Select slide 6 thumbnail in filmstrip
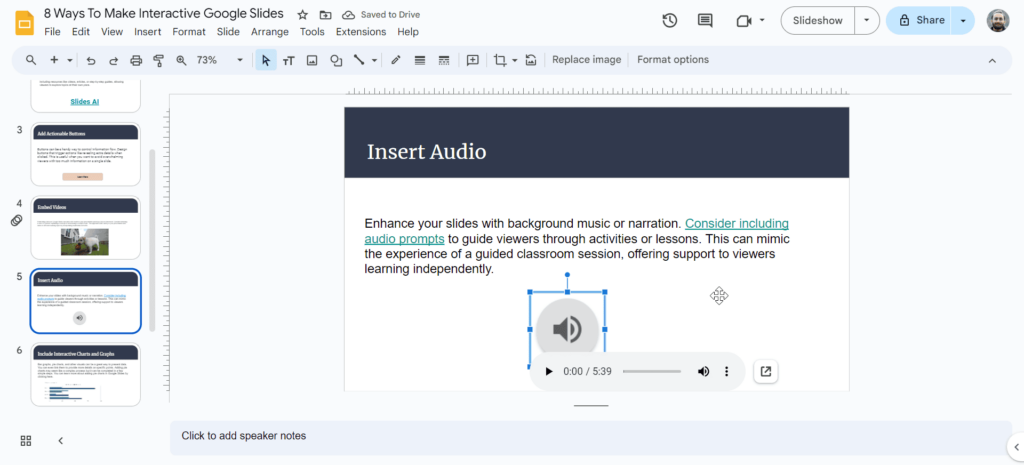The image size is (1024, 465). tap(85, 375)
